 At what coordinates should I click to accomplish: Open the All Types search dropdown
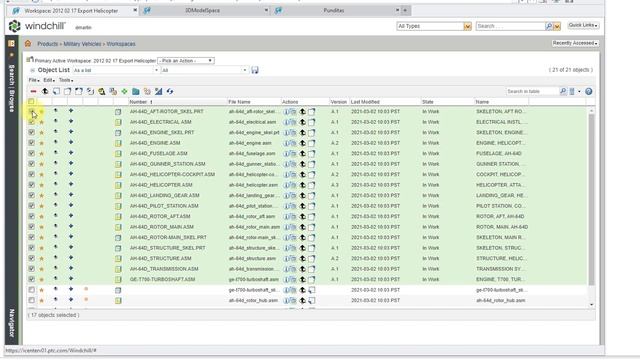pos(434,26)
